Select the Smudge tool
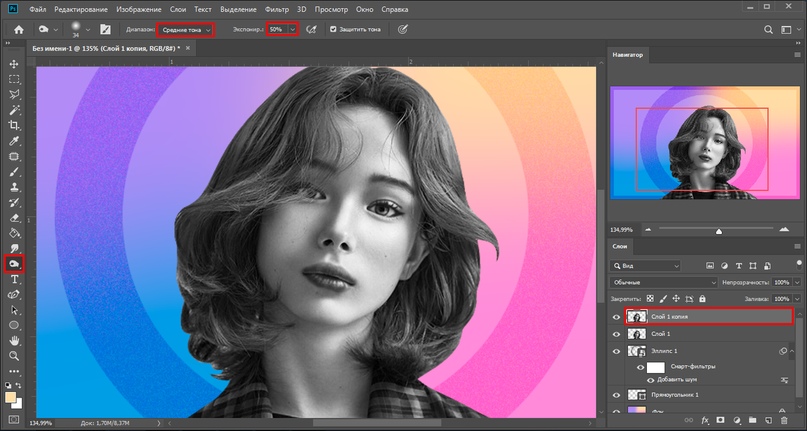Viewport: 807px width, 431px height. (x=14, y=248)
